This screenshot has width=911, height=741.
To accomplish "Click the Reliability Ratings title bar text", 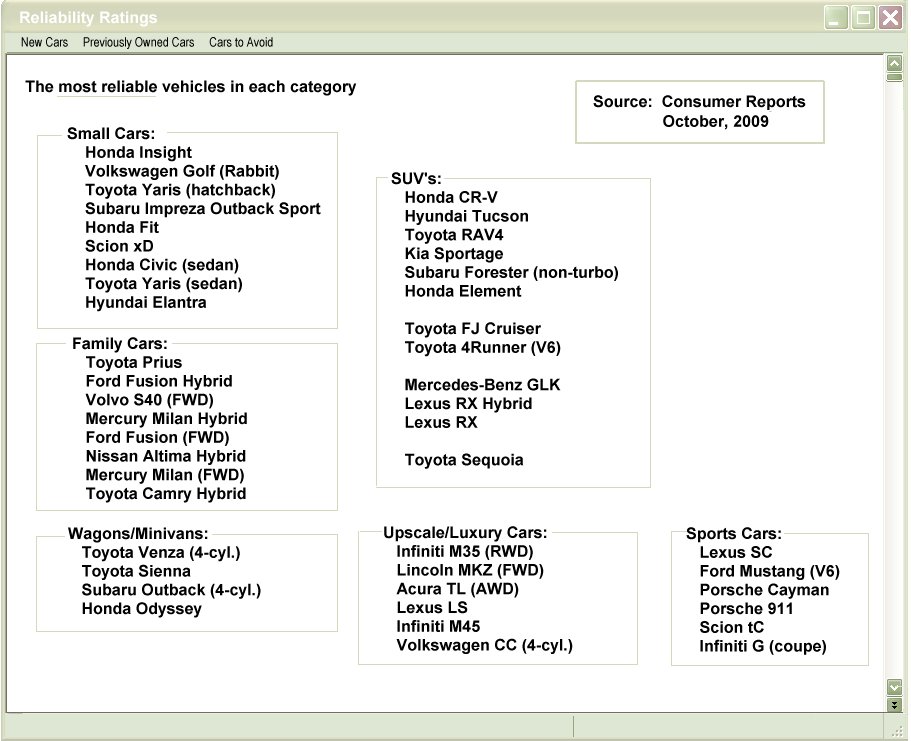I will coord(88,18).
